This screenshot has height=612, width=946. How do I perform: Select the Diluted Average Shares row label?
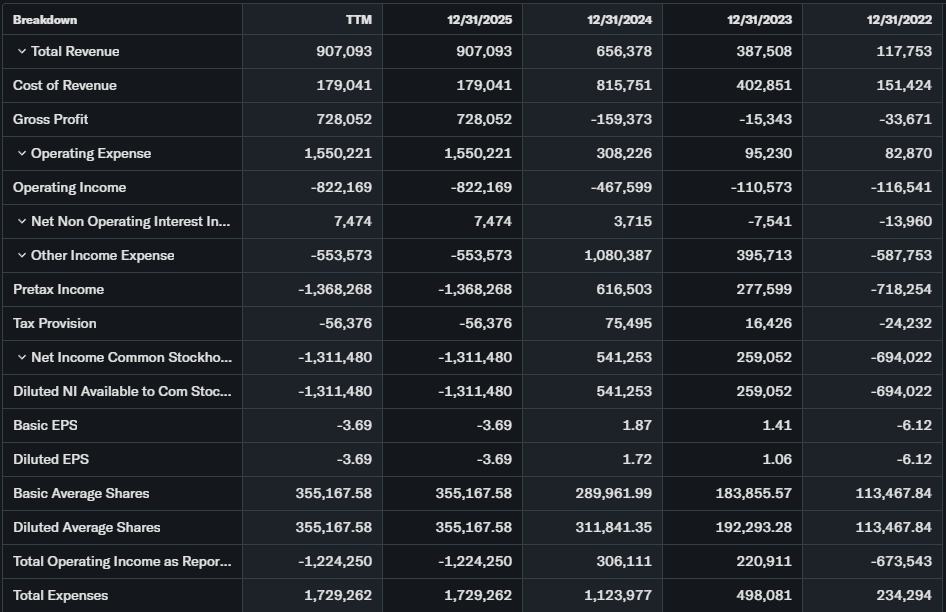[87, 528]
